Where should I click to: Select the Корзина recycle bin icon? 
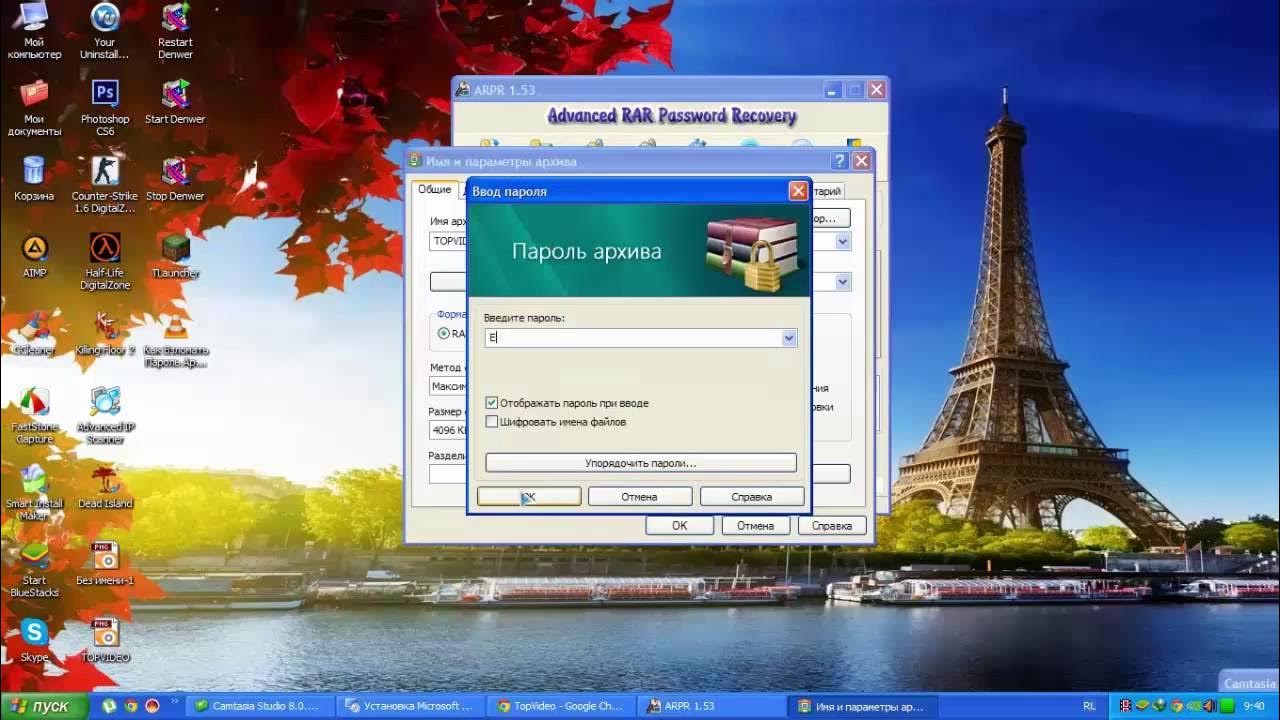(x=34, y=179)
